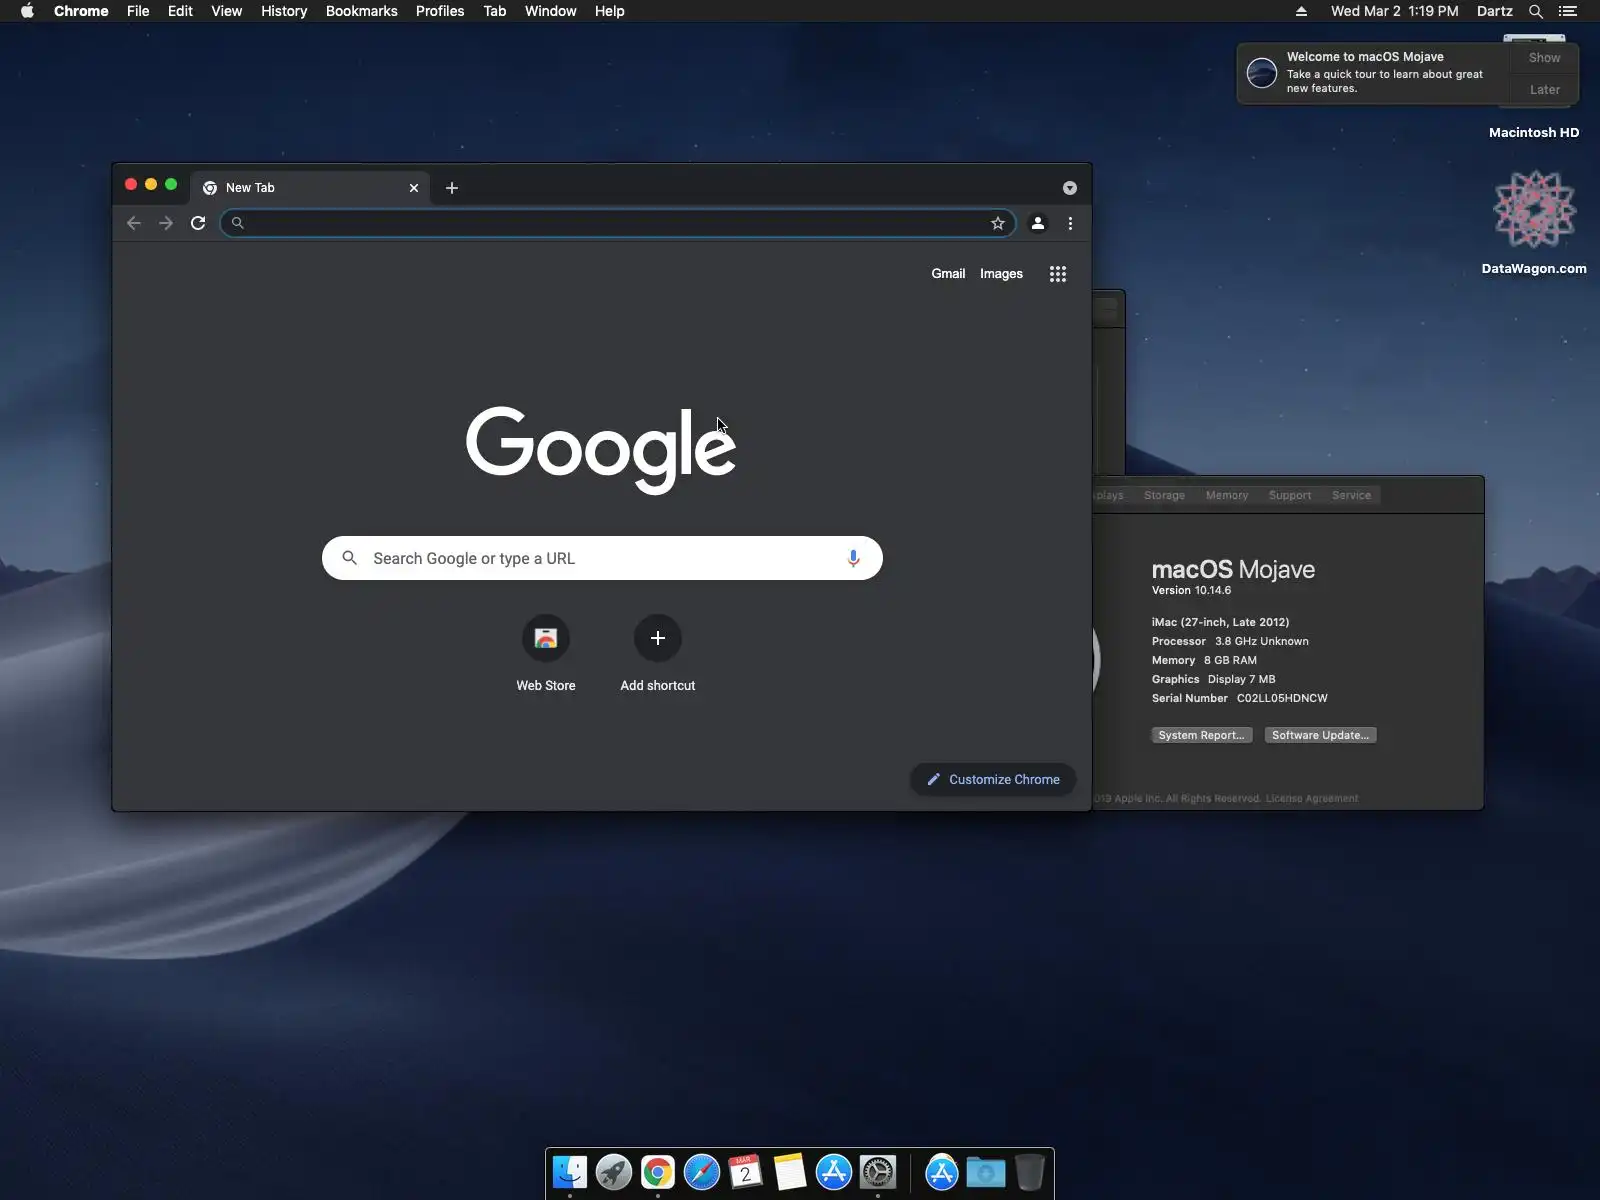Open the Apple menu
The width and height of the screenshot is (1600, 1200).
27,11
